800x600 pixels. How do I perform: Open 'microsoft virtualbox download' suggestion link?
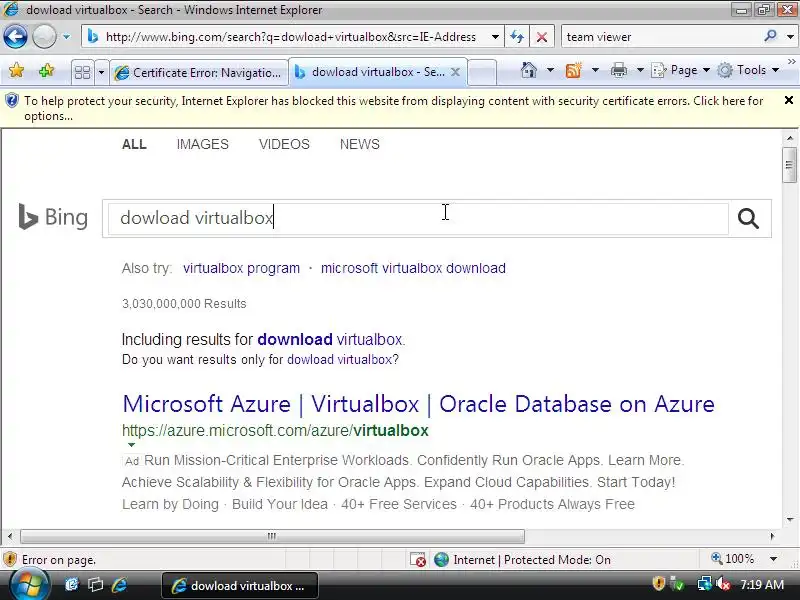point(413,268)
